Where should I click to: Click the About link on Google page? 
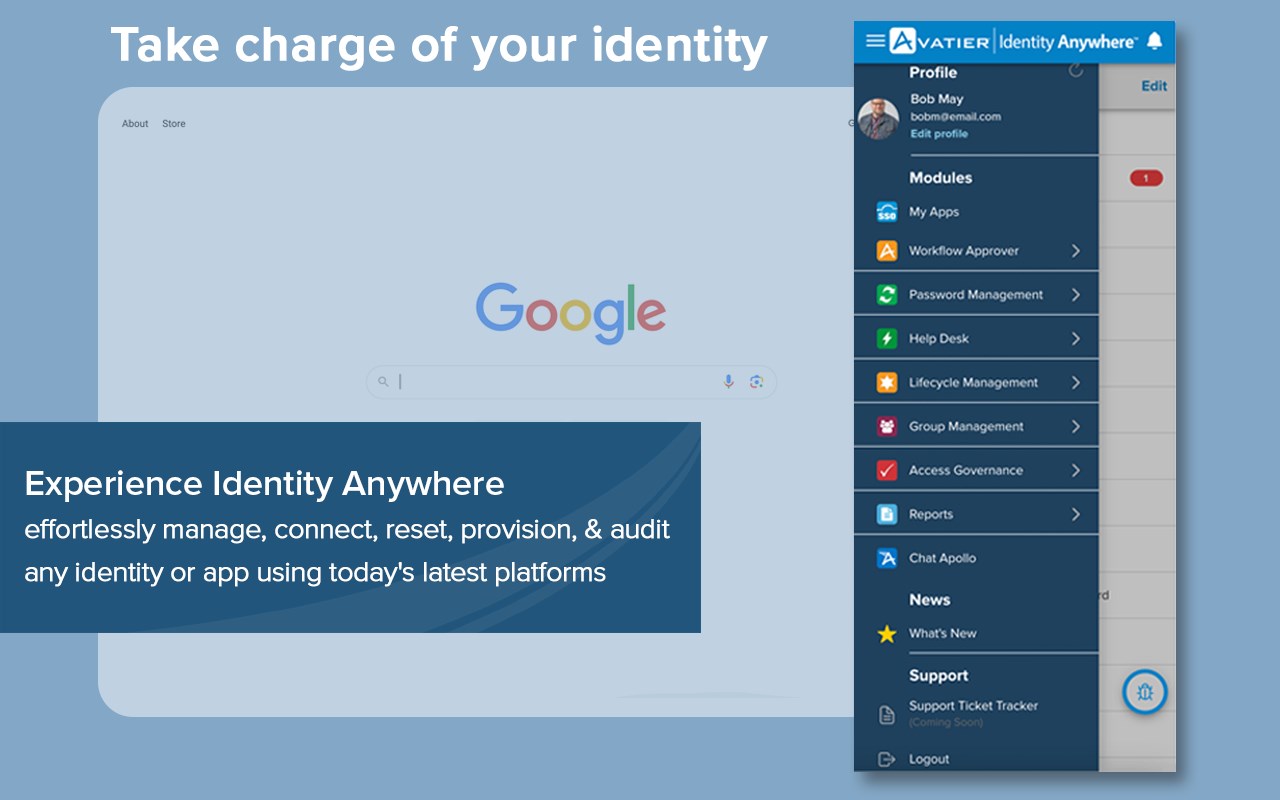[135, 124]
